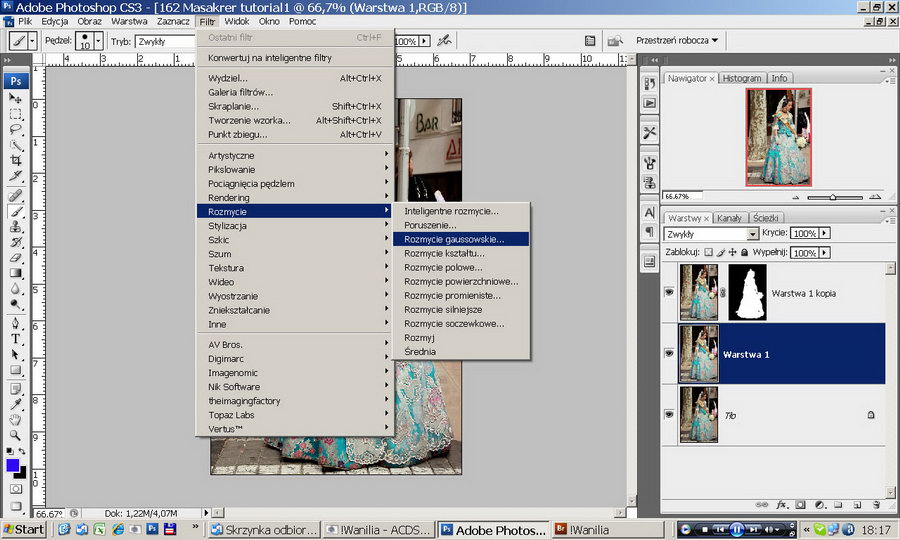
Task: Create a new layer via panel icon
Action: tap(857, 505)
